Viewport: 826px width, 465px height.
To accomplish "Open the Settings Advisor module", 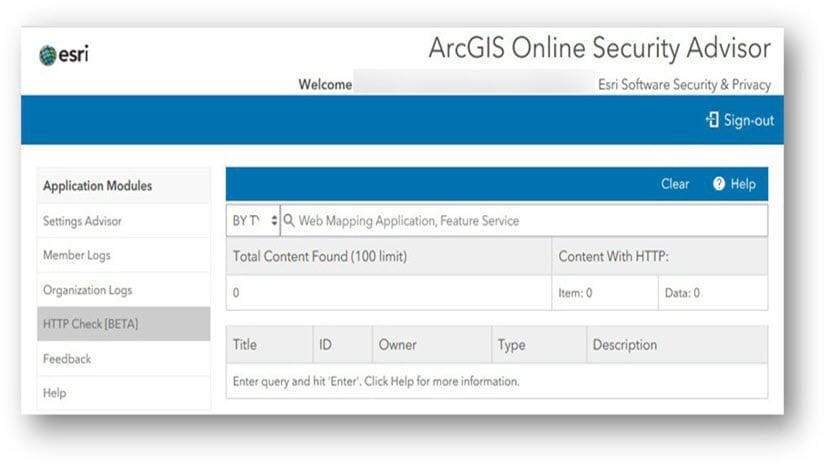I will (123, 221).
